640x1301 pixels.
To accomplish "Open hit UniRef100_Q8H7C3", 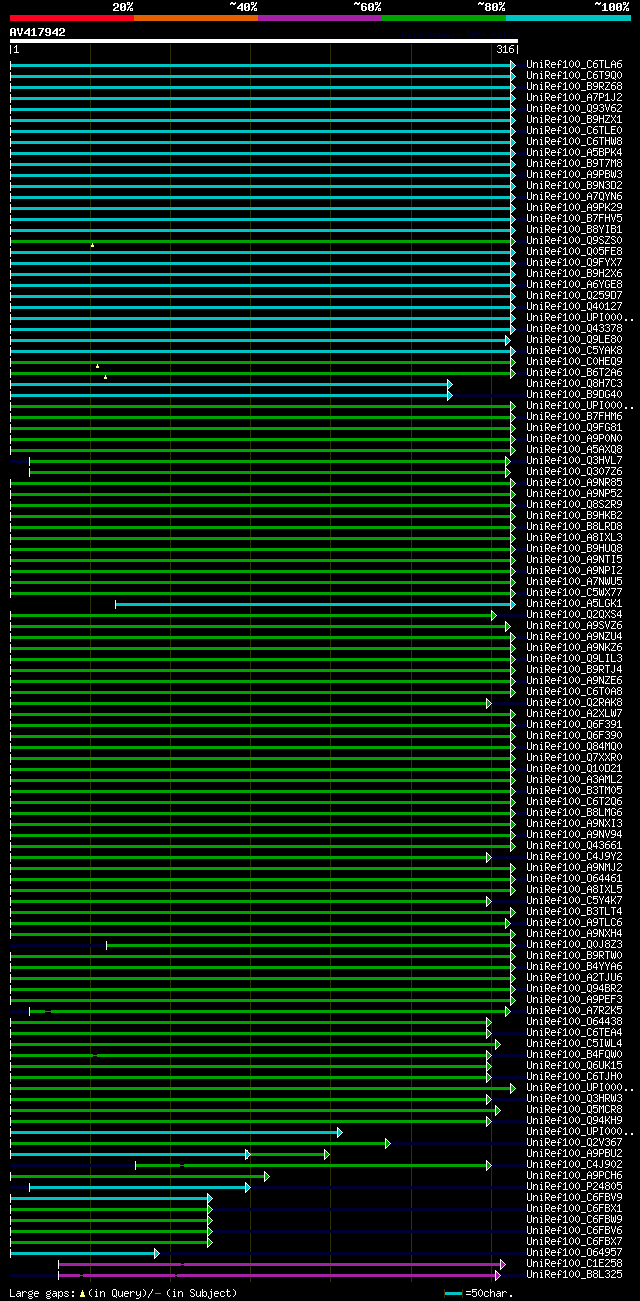I will [574, 383].
